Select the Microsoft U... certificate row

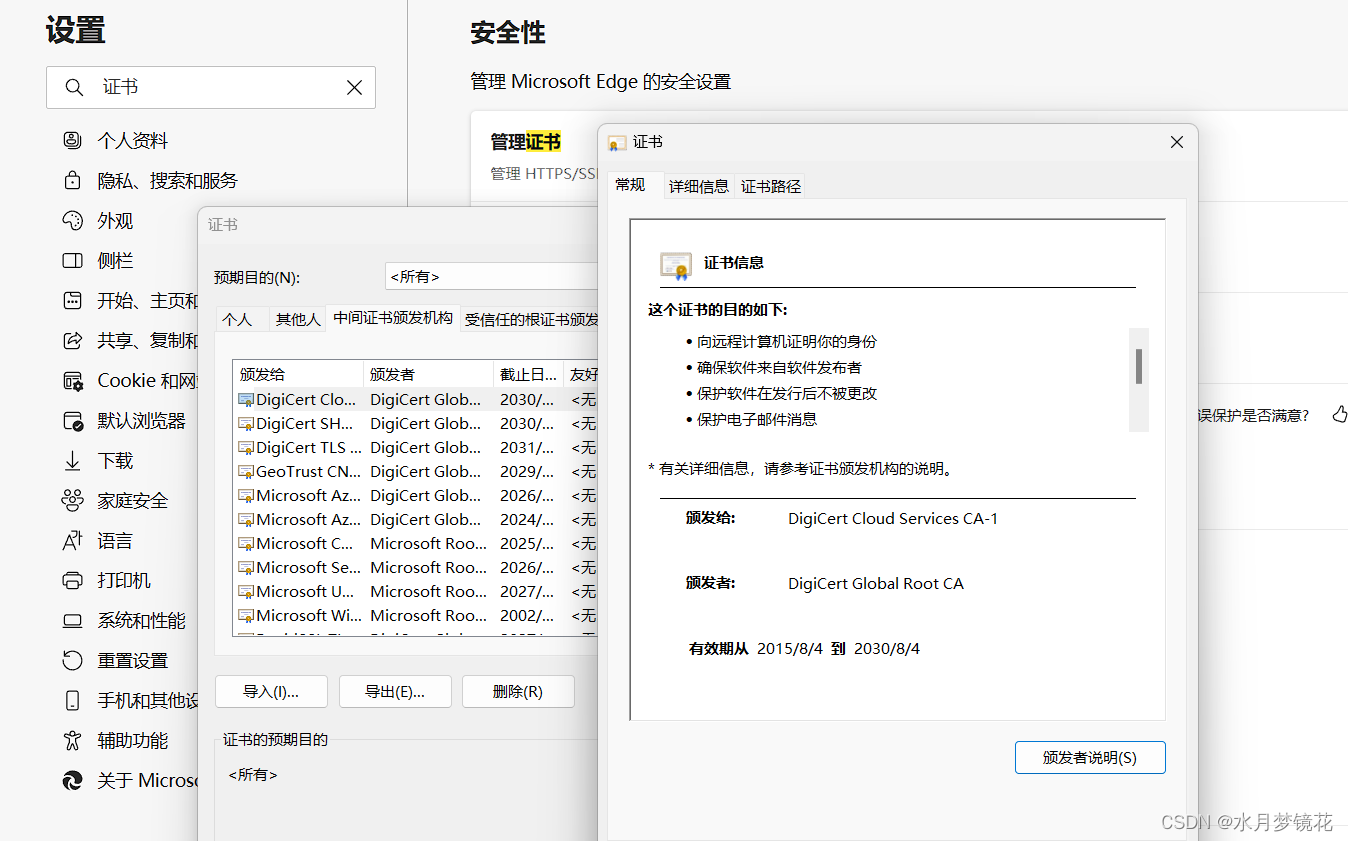[415, 592]
